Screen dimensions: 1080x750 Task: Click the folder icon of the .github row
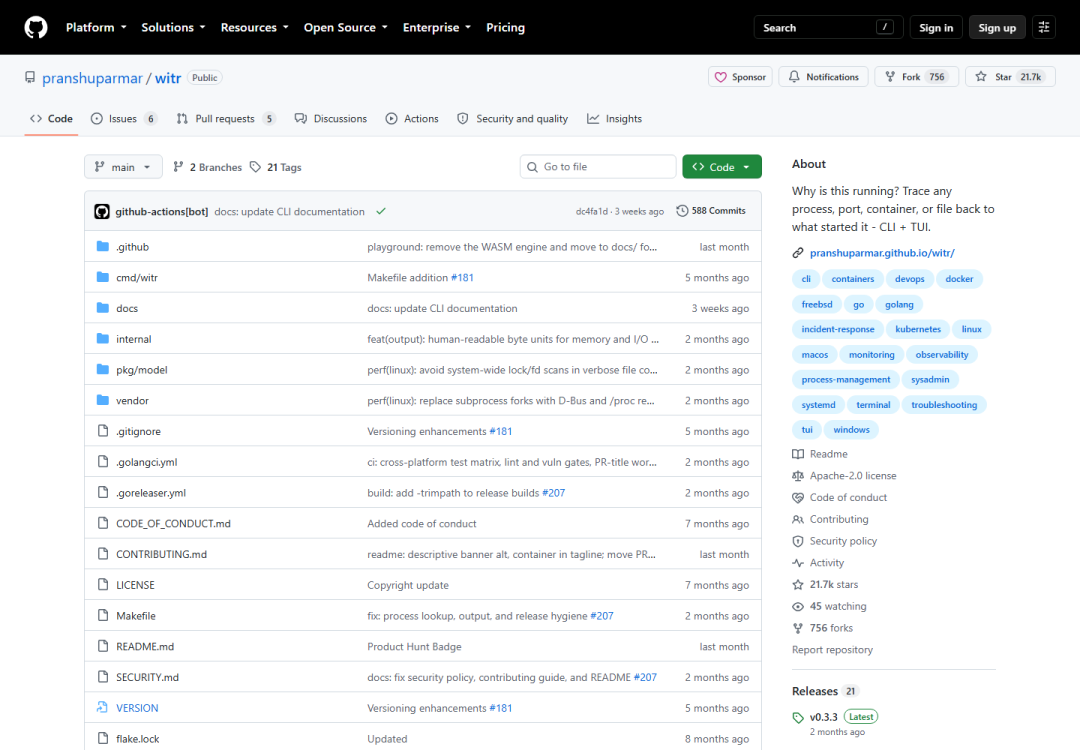click(103, 247)
